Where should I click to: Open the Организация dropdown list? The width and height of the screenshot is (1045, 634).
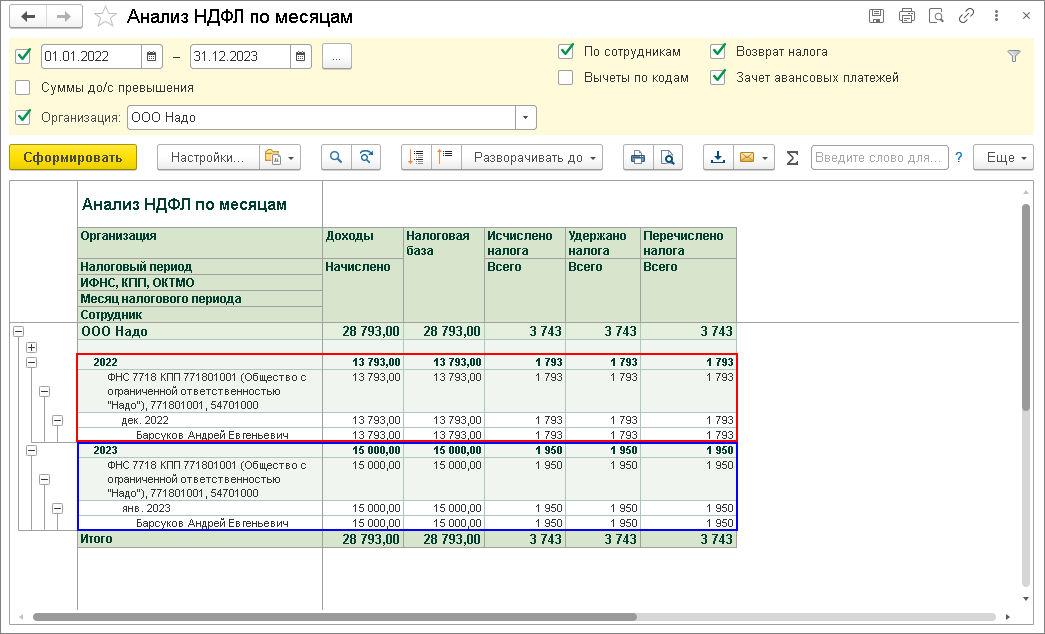[x=526, y=118]
